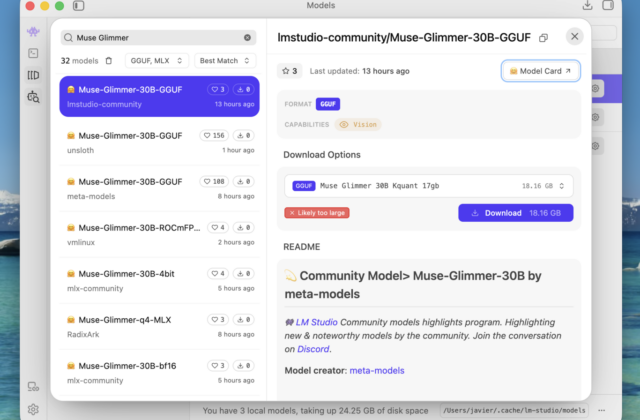Image resolution: width=640 pixels, height=420 pixels.
Task: Open the Model Card link
Action: [x=540, y=71]
